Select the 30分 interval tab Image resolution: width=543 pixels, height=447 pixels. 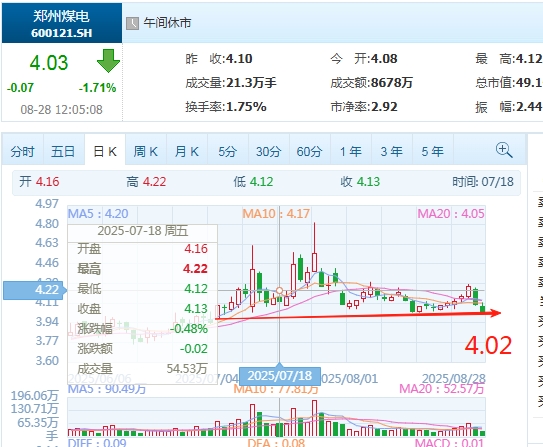268,152
